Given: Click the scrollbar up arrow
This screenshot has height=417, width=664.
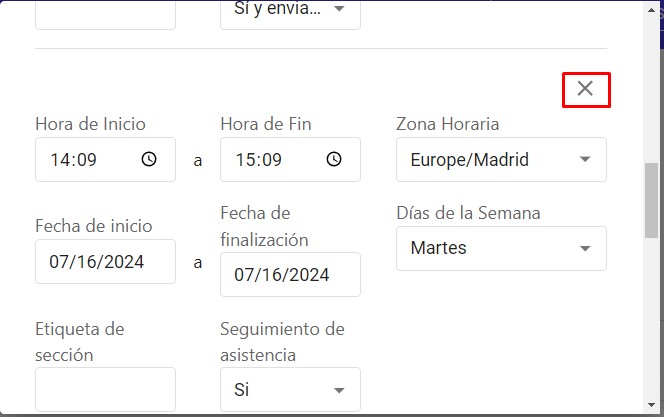Looking at the screenshot, I should (x=651, y=10).
